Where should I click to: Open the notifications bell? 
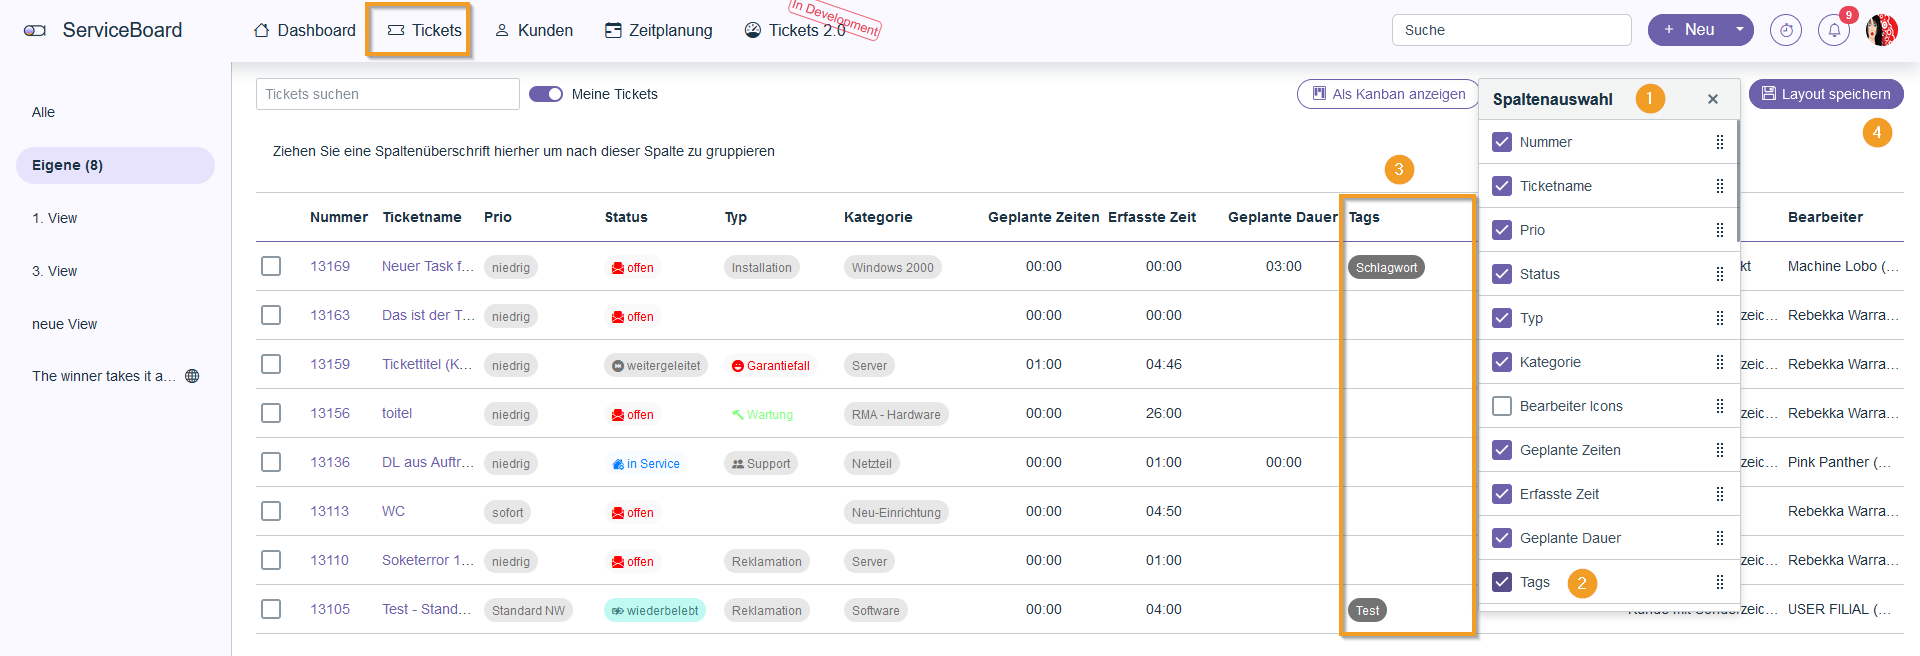point(1833,30)
